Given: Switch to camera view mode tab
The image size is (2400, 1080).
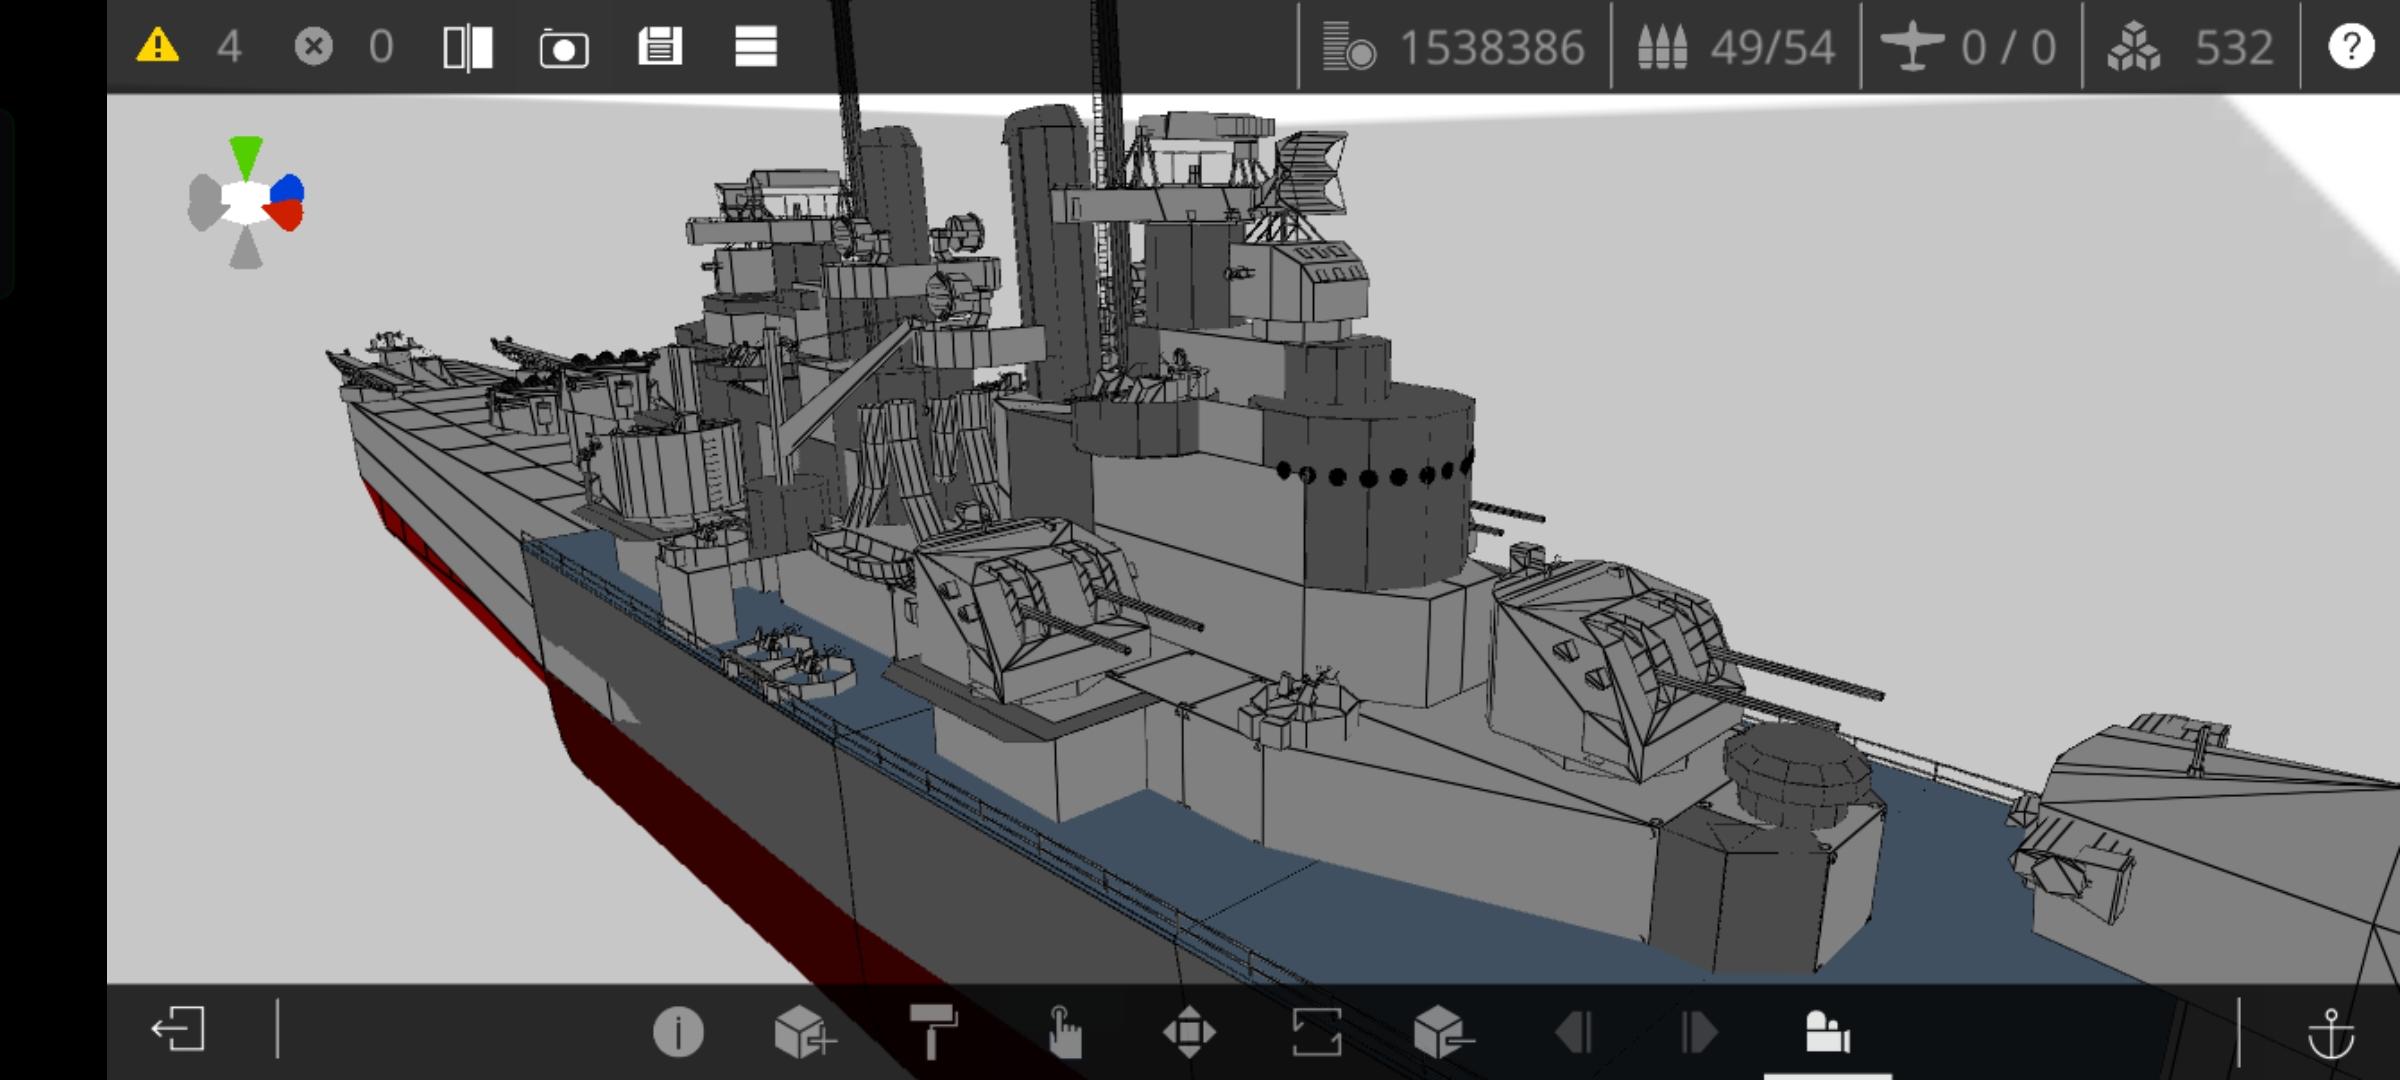Looking at the screenshot, I should (x=1827, y=1031).
